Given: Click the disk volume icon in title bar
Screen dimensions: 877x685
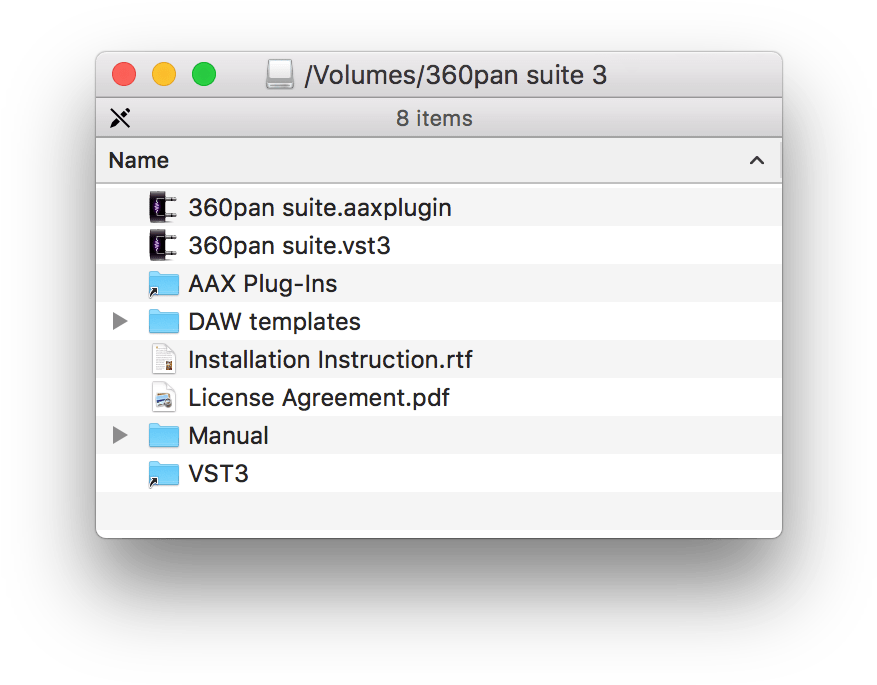Looking at the screenshot, I should click(x=280, y=75).
